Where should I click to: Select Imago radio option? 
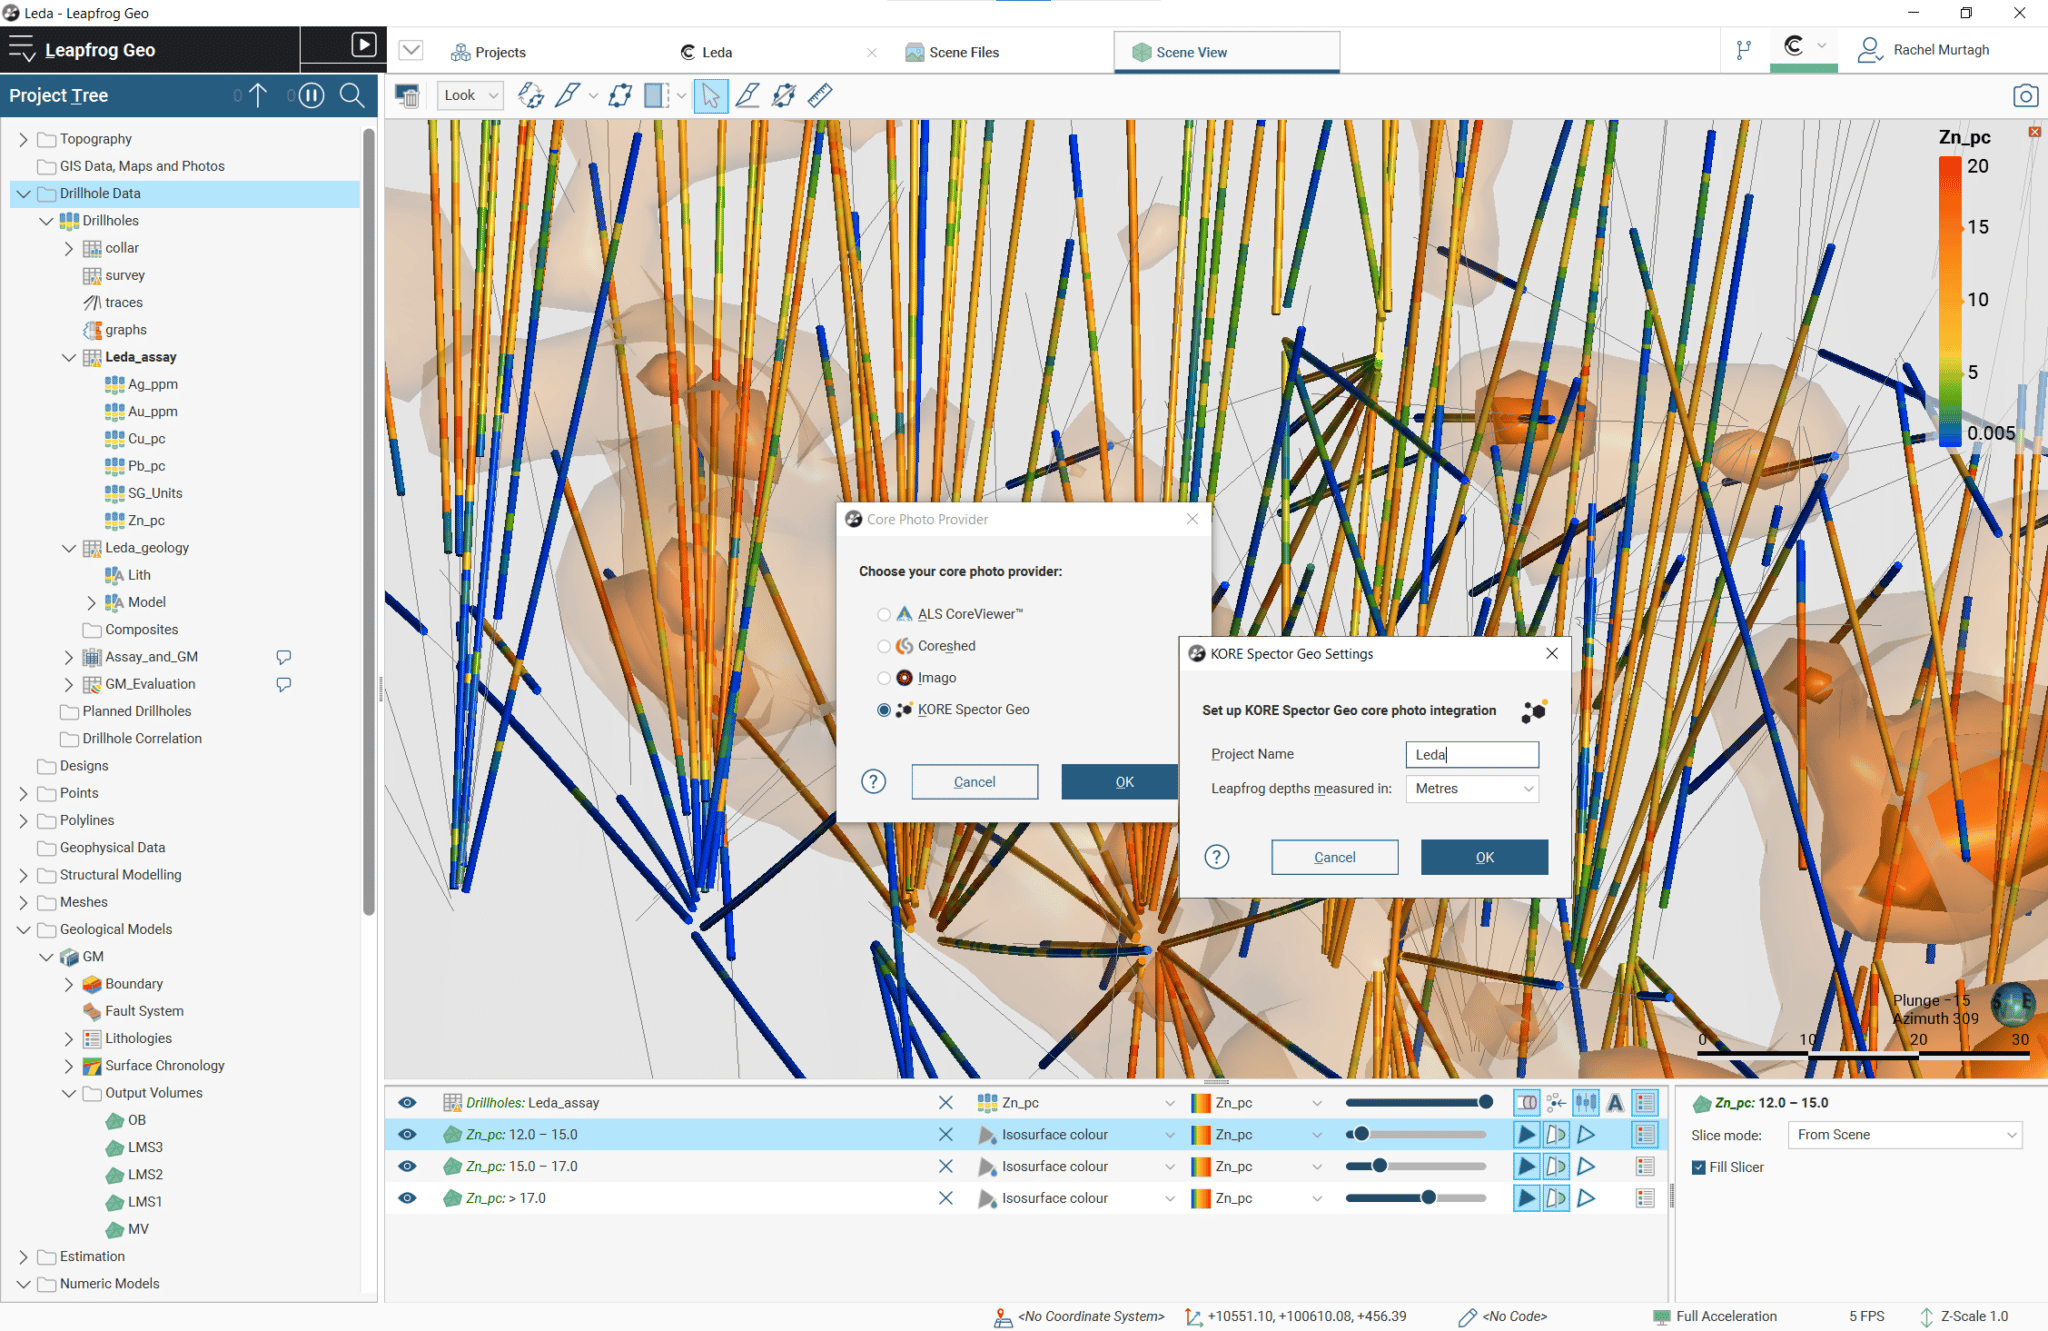pyautogui.click(x=884, y=678)
